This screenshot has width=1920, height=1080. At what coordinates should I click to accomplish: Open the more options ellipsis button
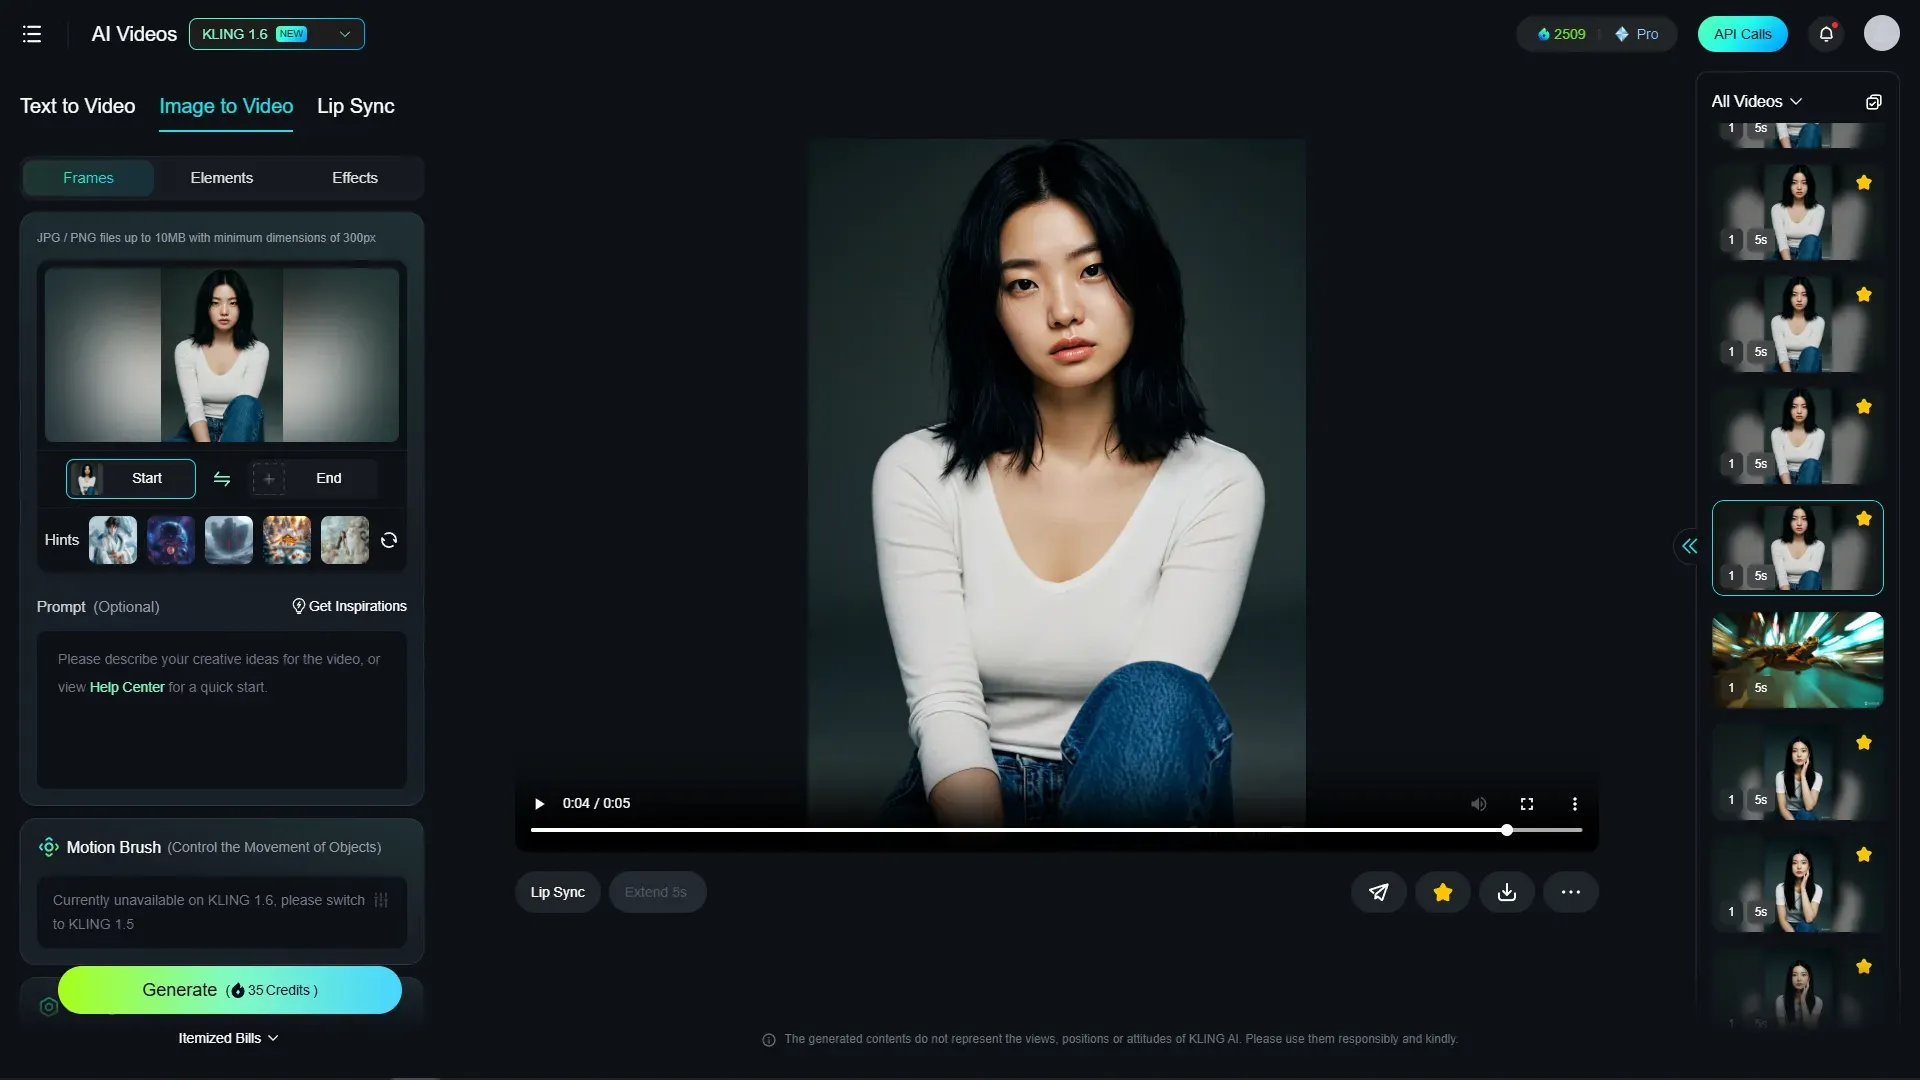1570,892
